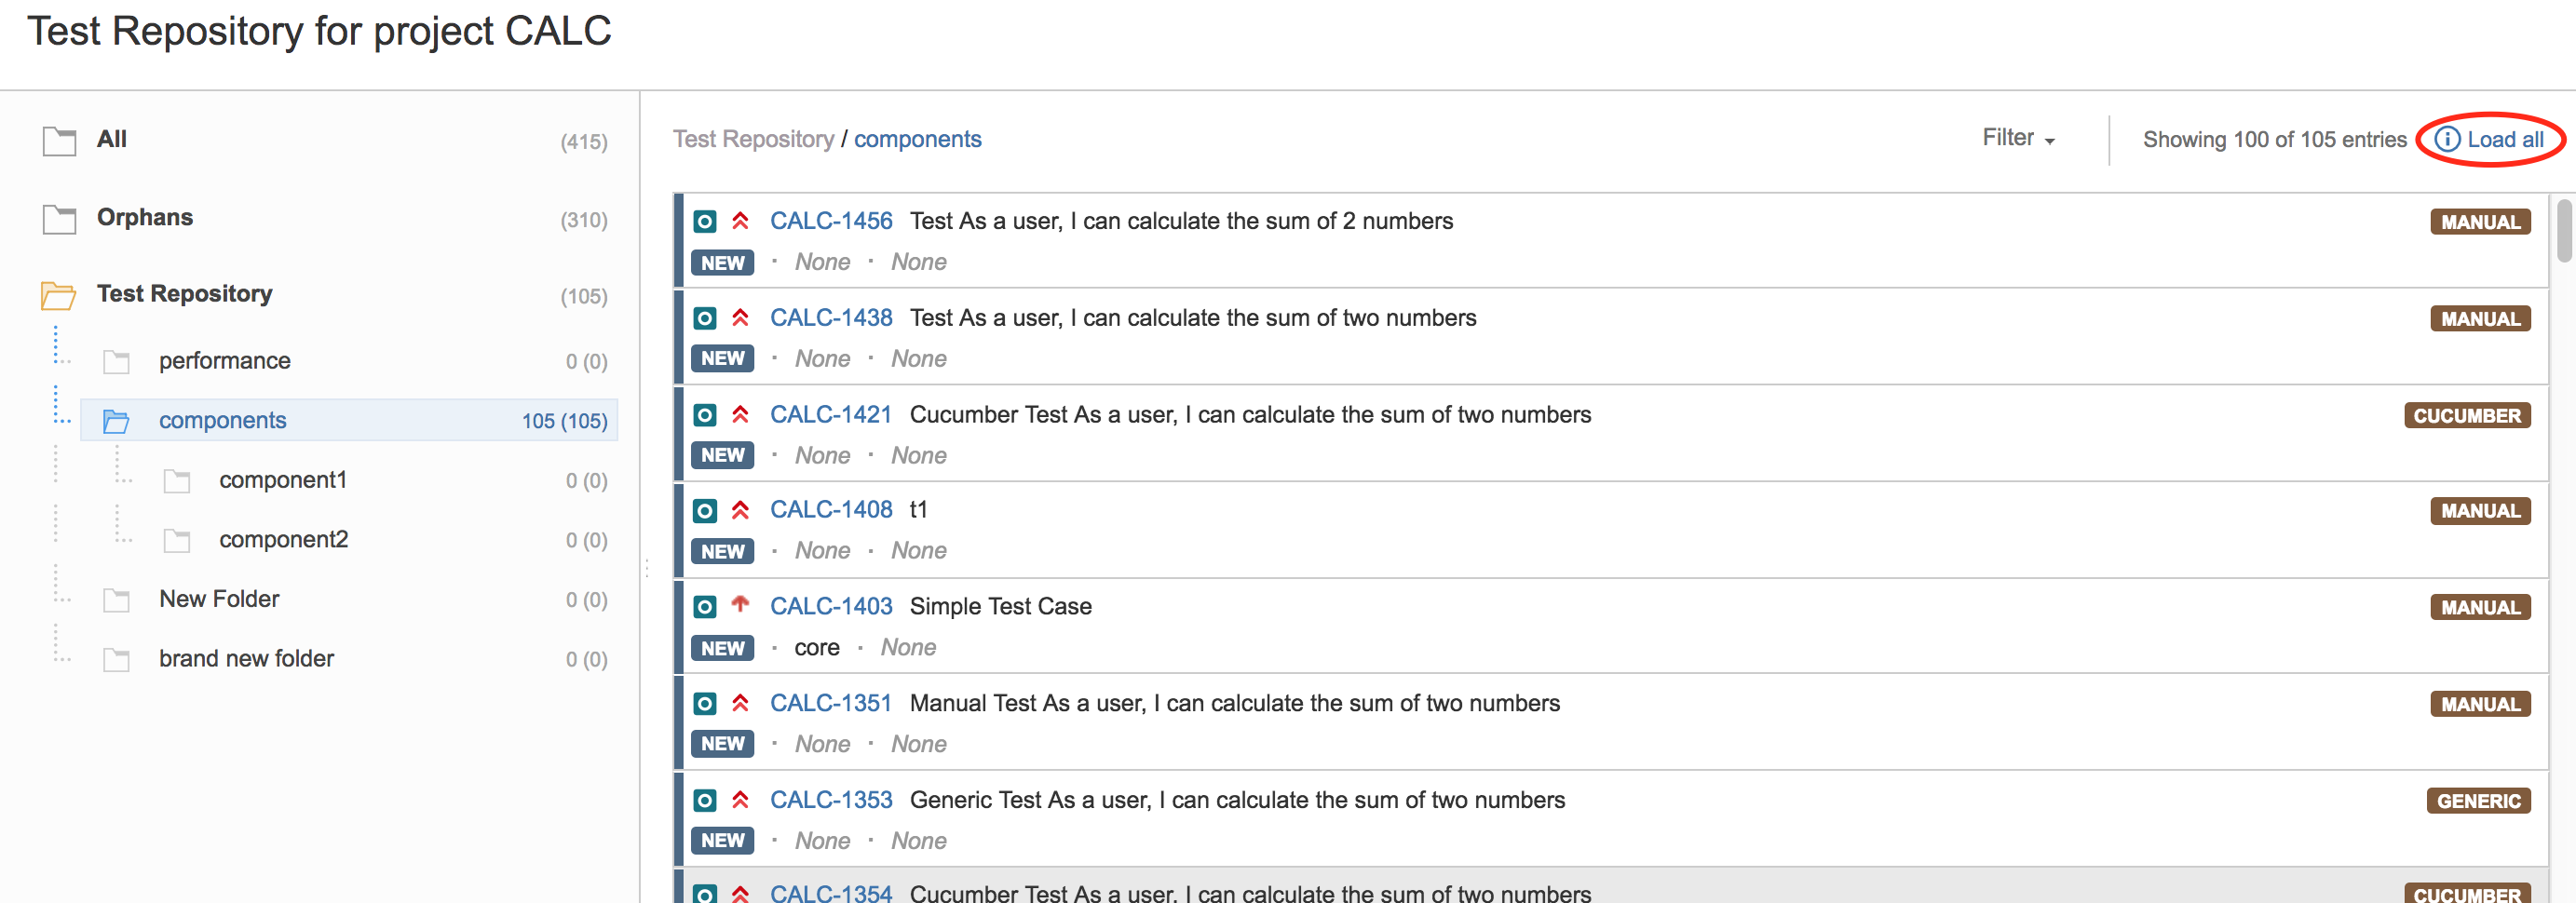Open issue CALC-1408
Image resolution: width=2576 pixels, height=903 pixels.
click(x=831, y=510)
